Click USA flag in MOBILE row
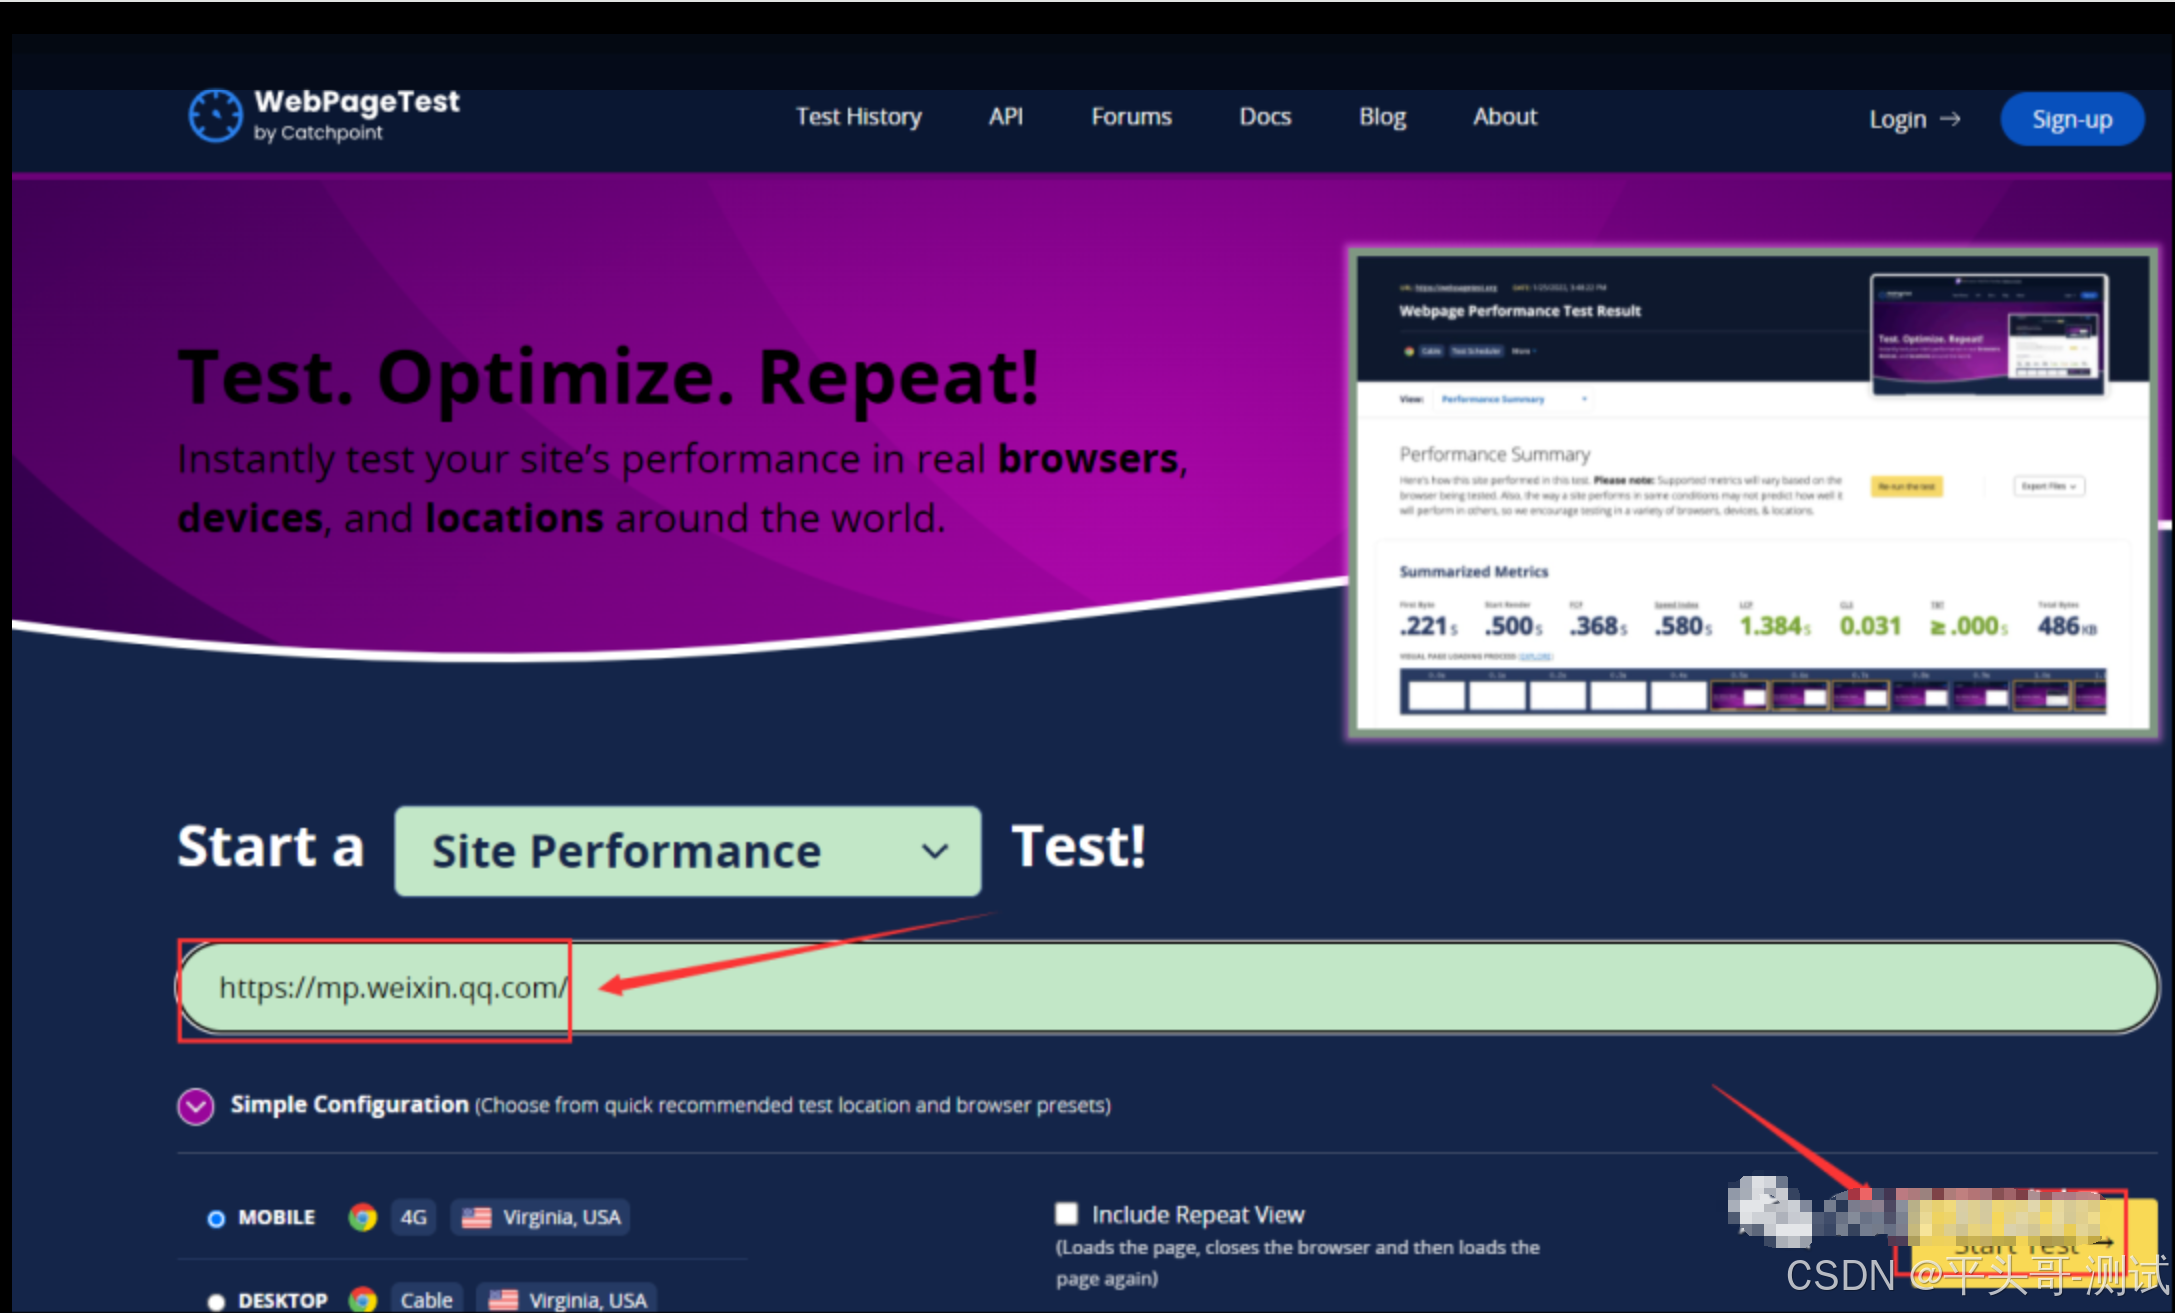 coord(477,1217)
